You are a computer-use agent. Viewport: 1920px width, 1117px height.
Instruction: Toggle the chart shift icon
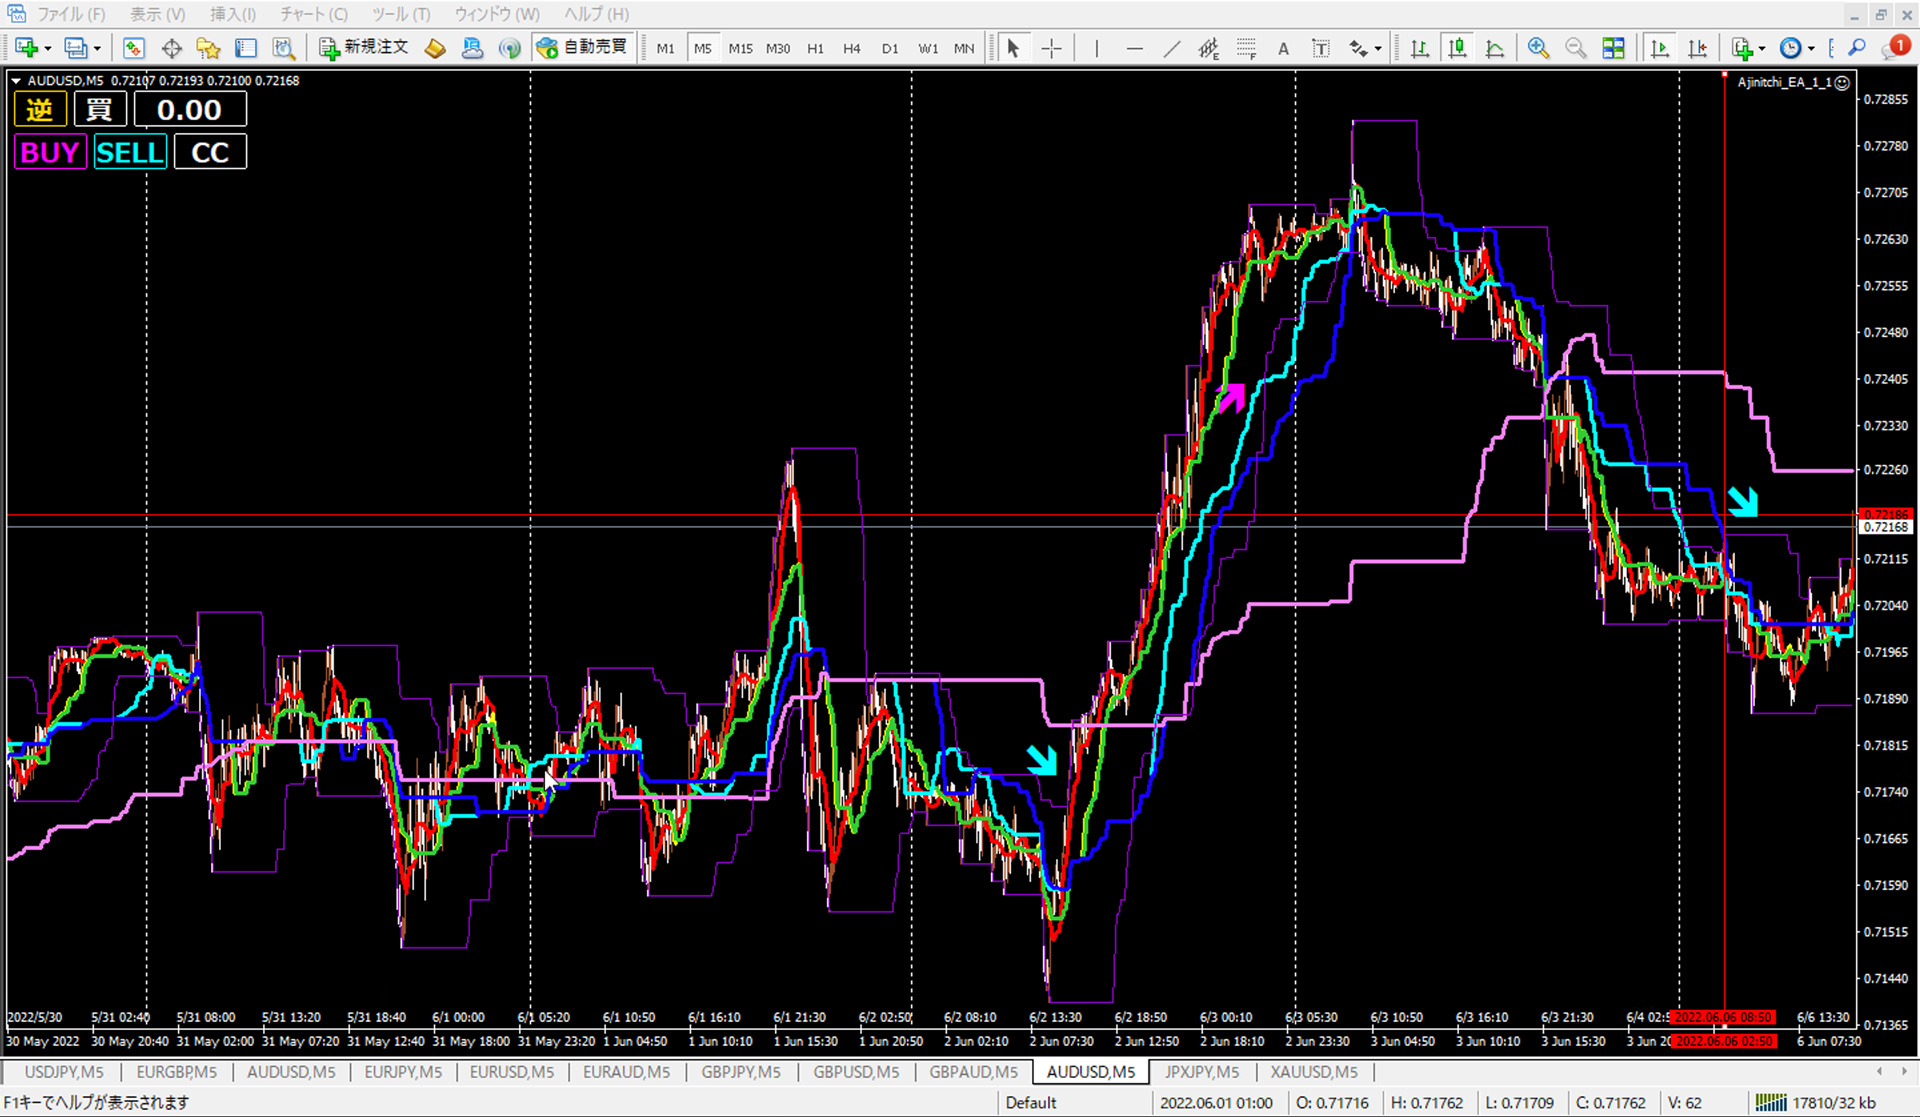1697,48
